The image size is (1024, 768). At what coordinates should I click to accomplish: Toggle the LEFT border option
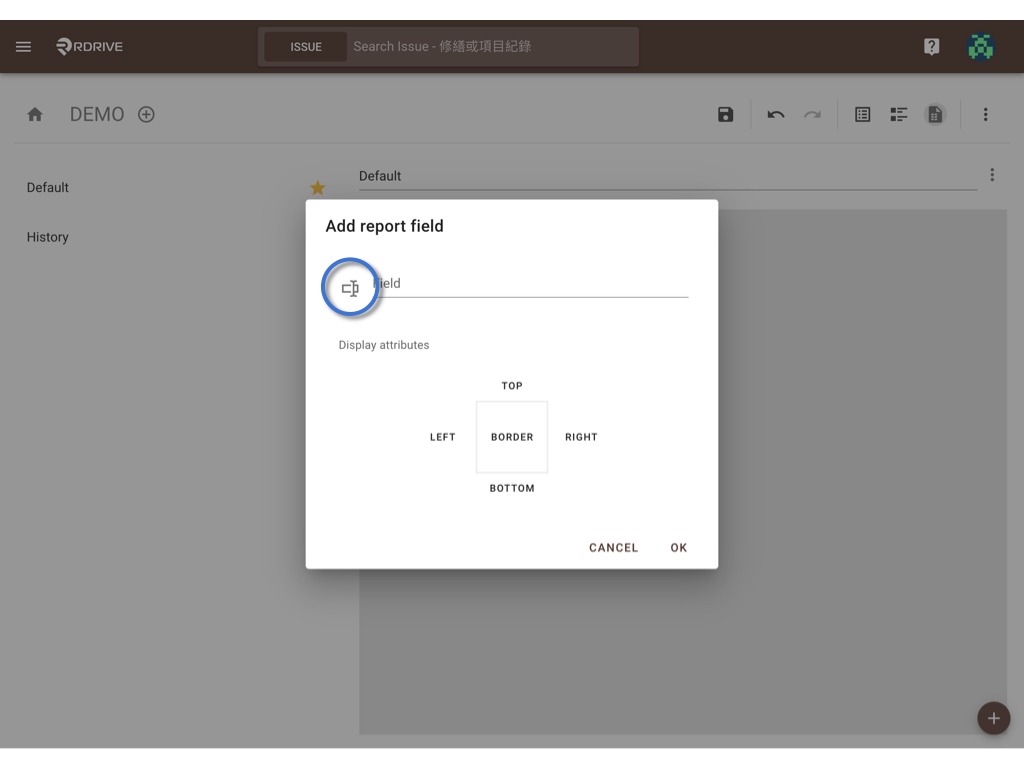pyautogui.click(x=443, y=437)
